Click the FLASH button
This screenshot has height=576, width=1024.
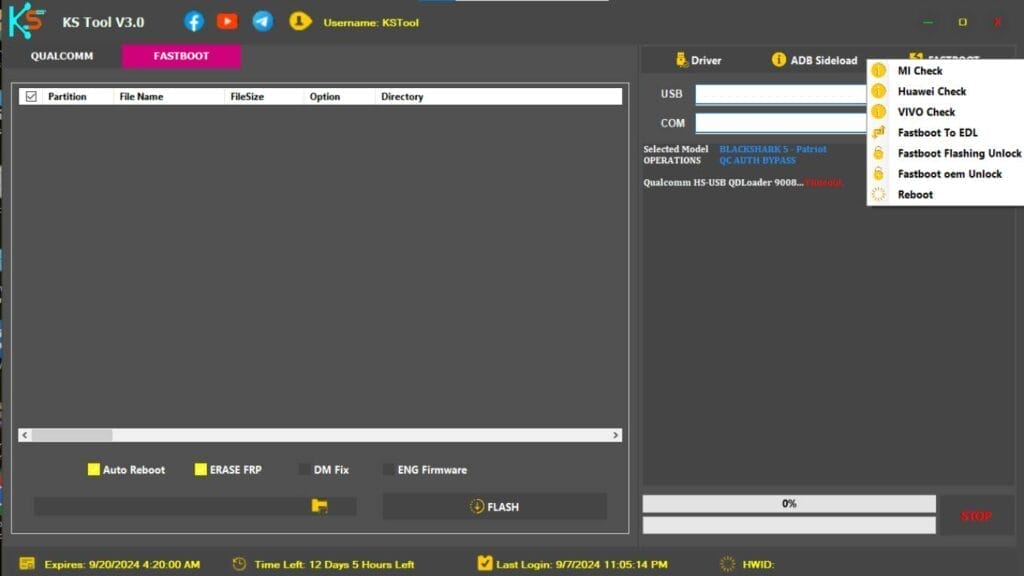pyautogui.click(x=496, y=506)
